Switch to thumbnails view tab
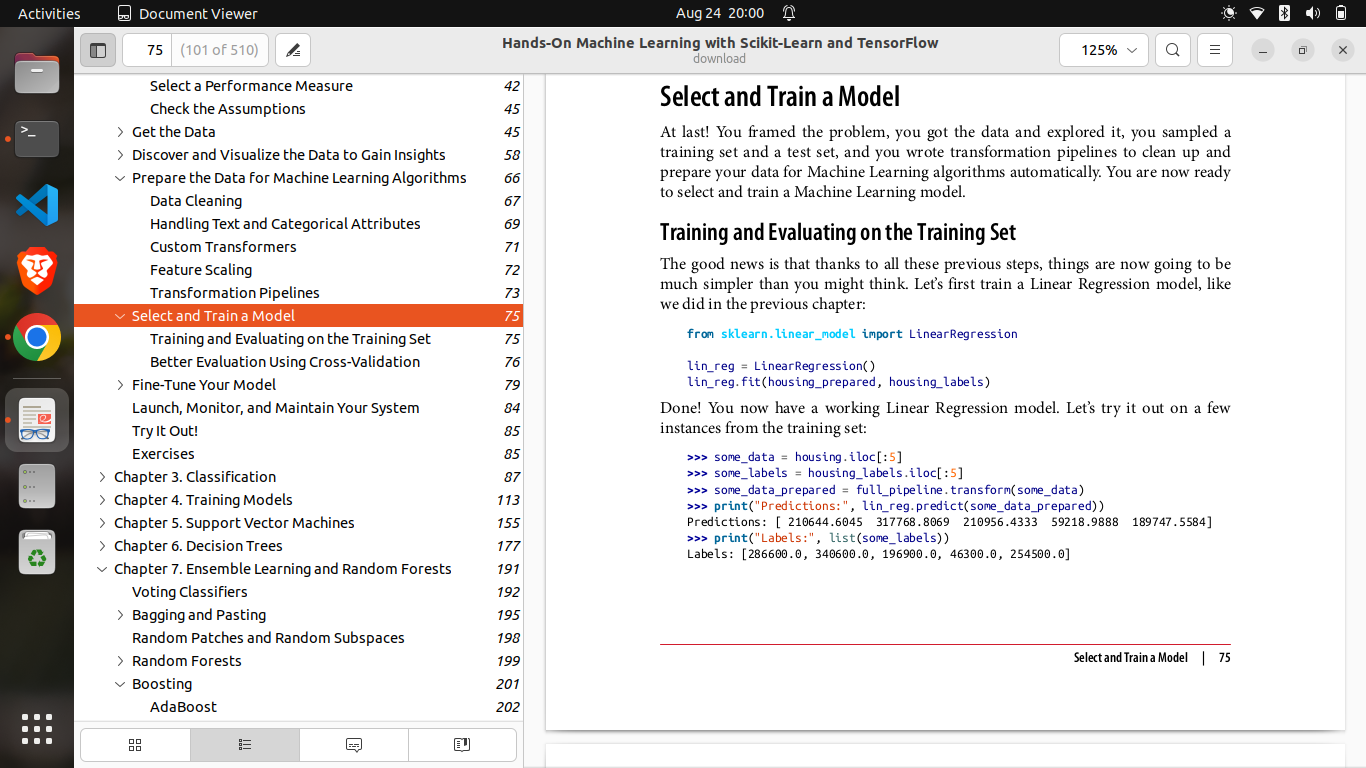 (135, 745)
